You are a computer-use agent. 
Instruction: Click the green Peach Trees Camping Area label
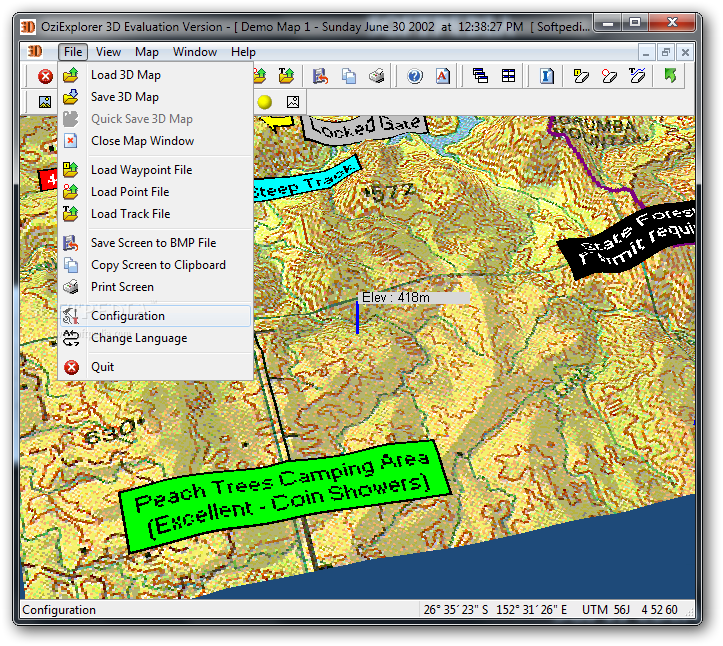(x=284, y=496)
